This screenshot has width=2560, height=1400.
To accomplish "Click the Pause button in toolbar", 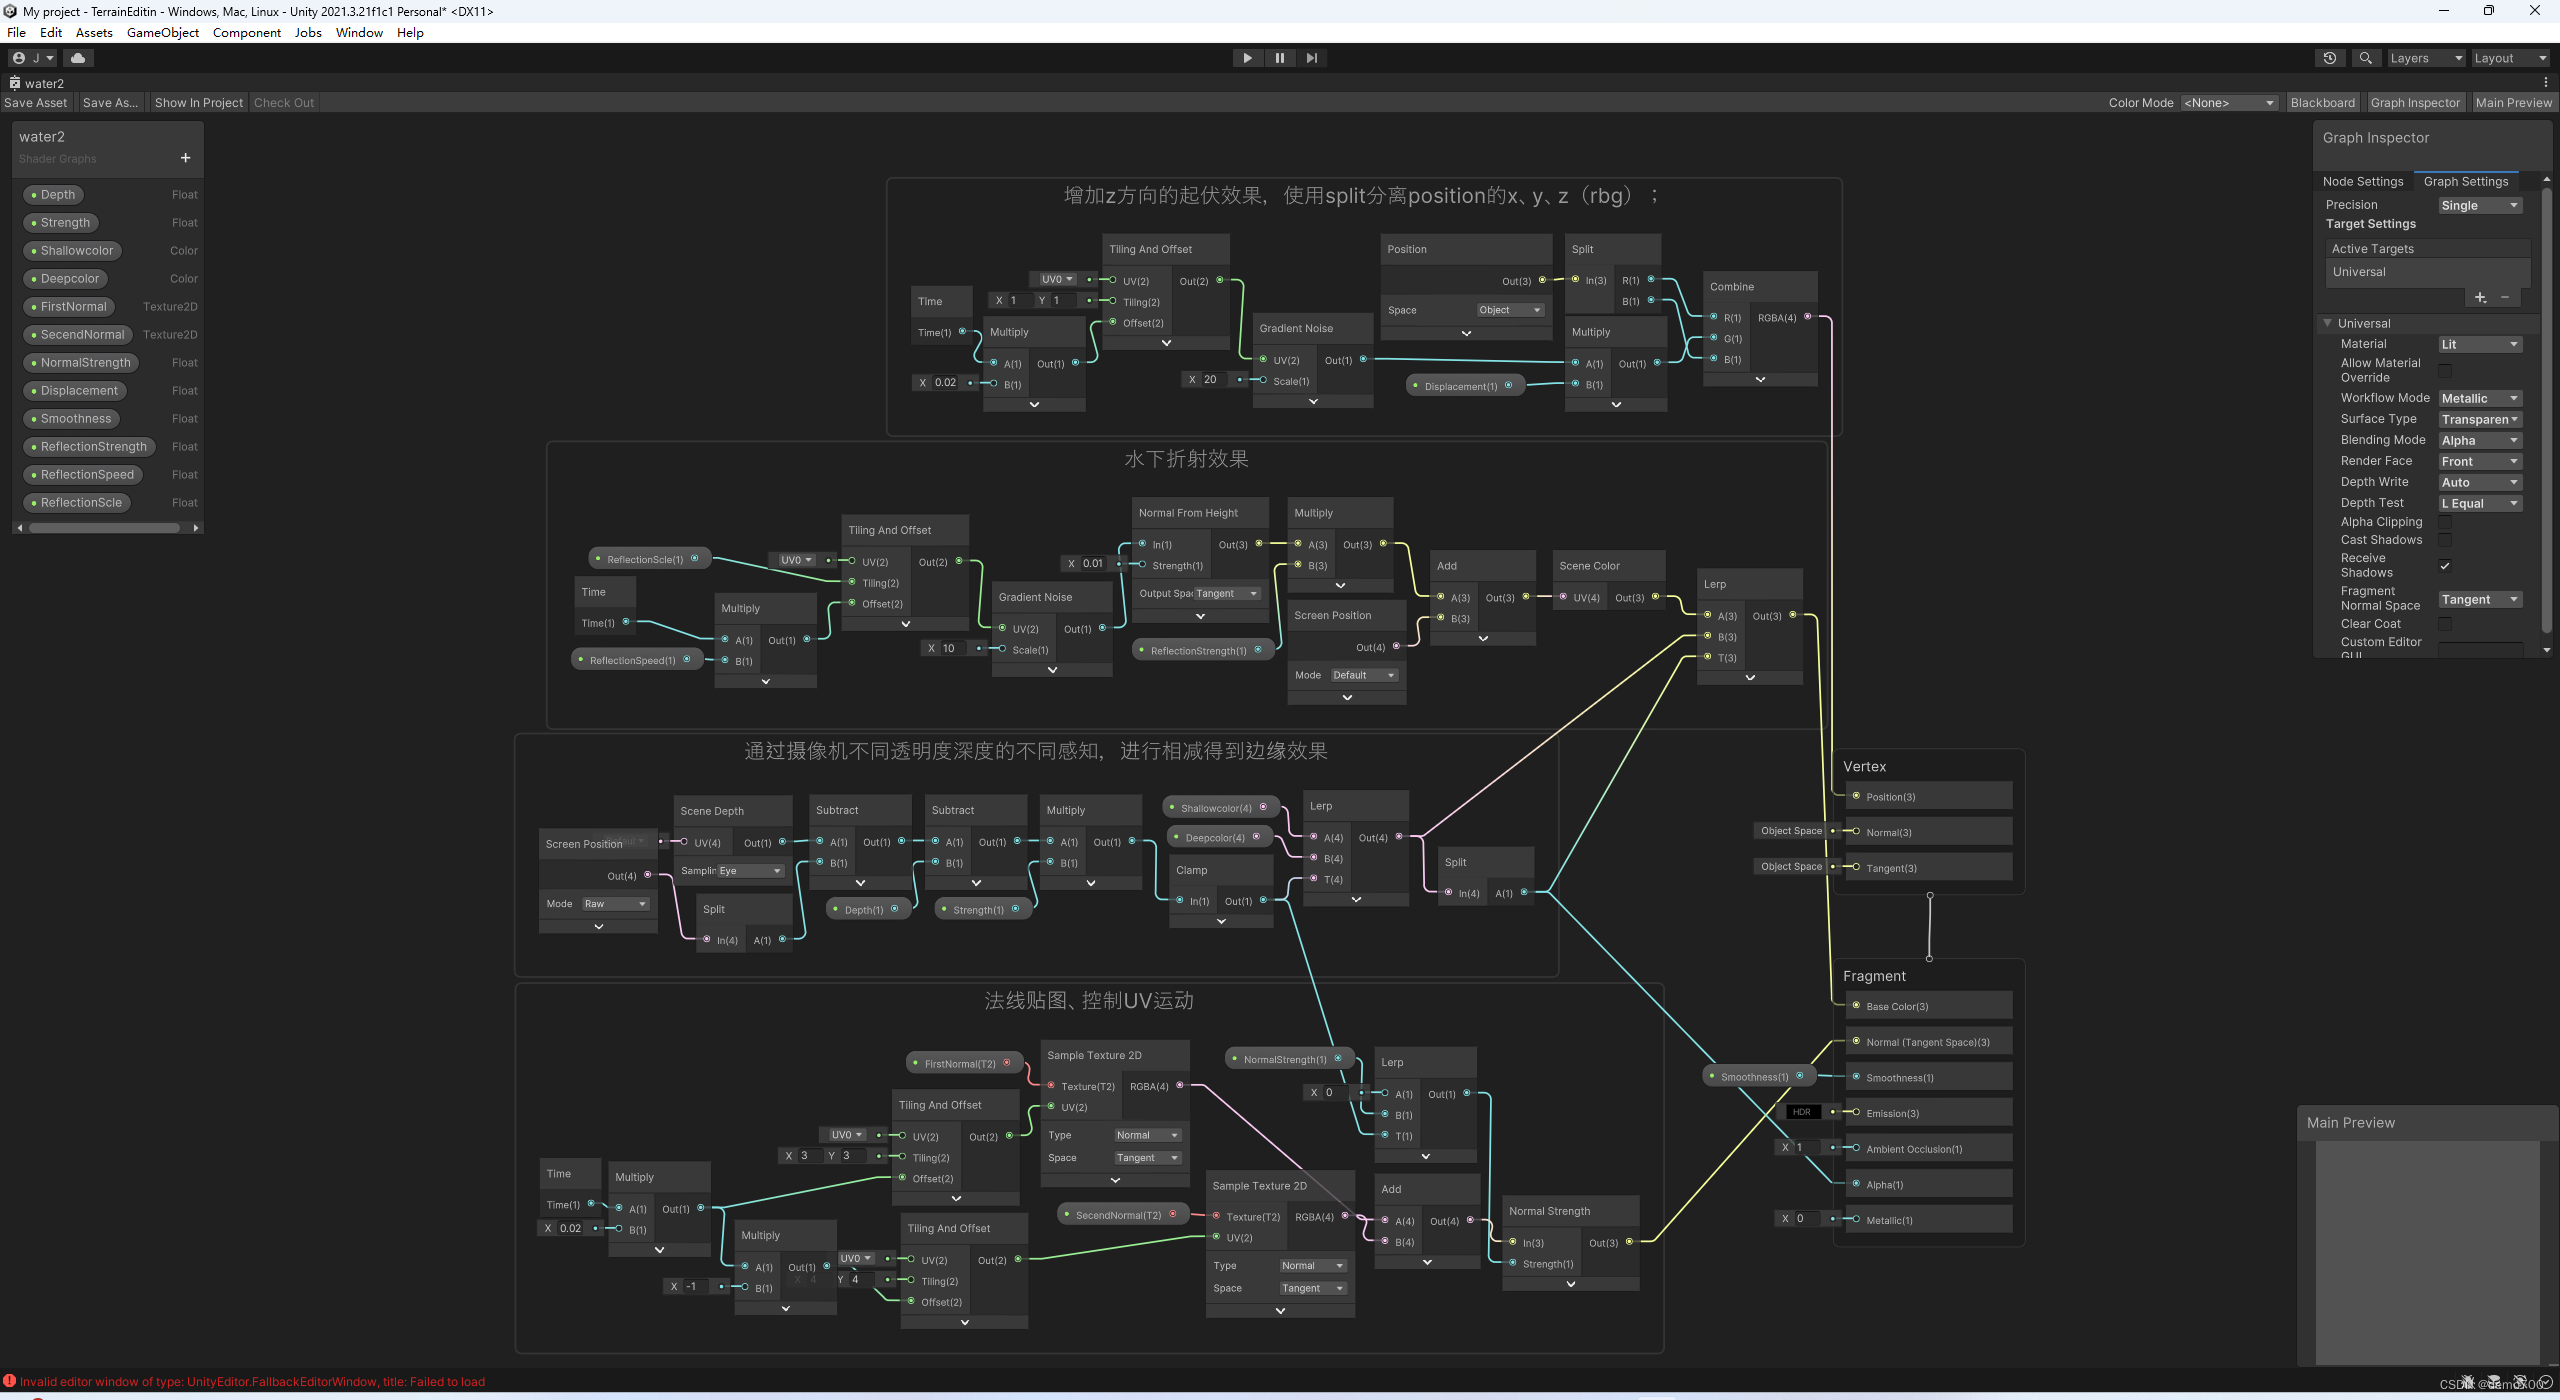I will click(x=1279, y=58).
